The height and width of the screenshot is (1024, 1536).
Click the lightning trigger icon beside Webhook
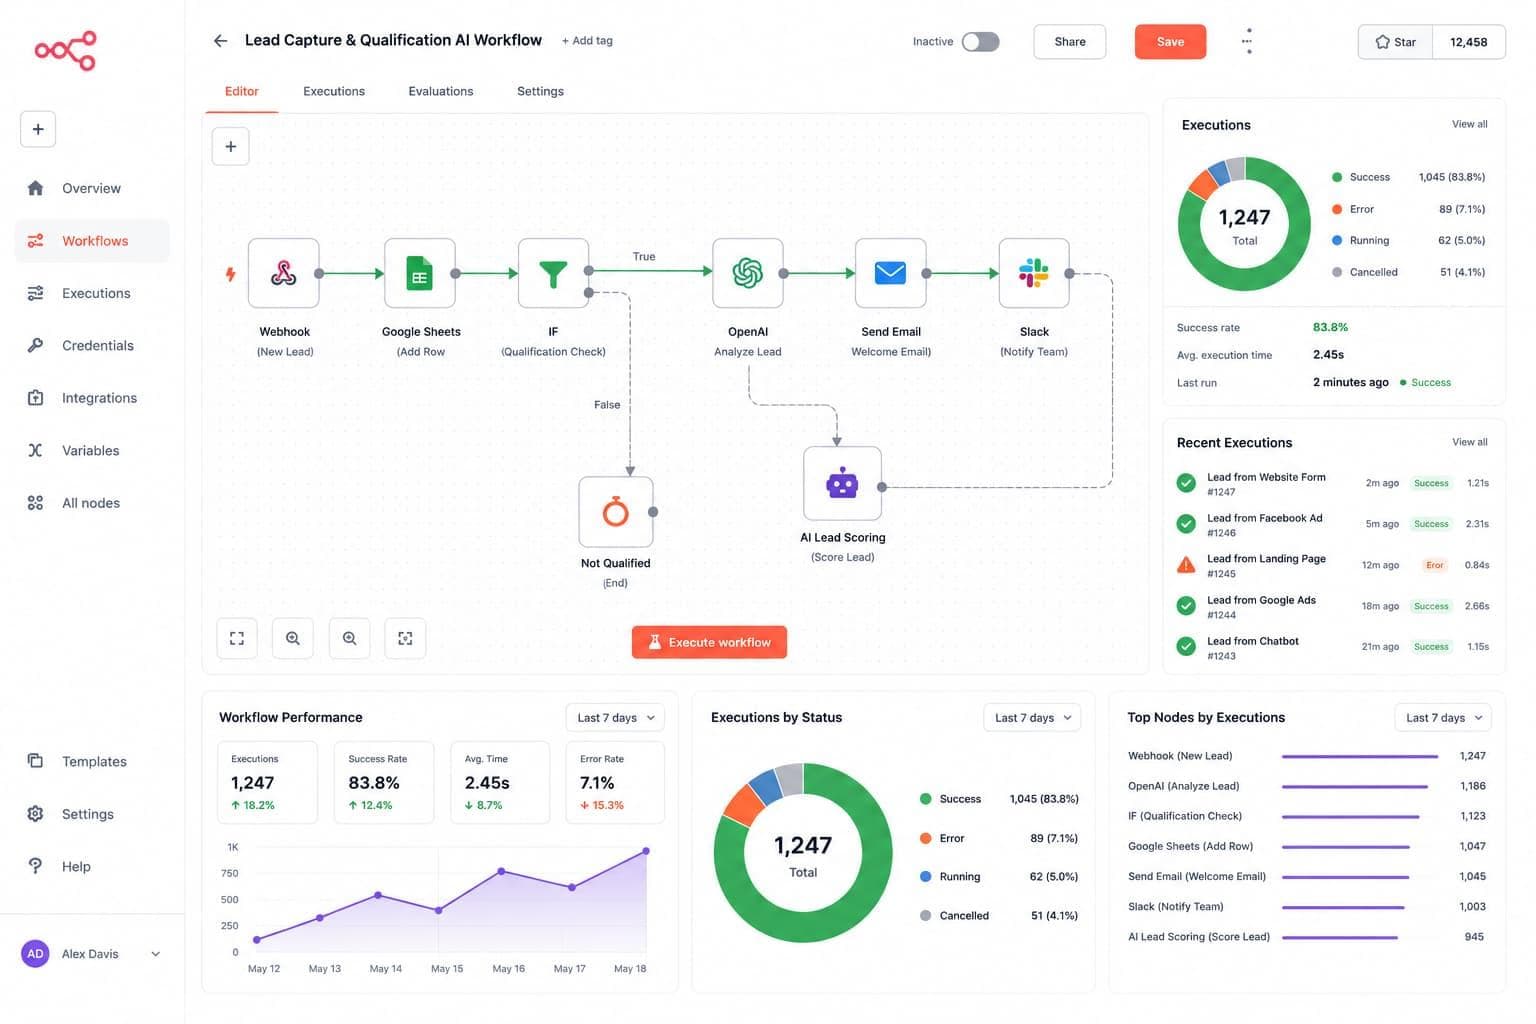[x=230, y=274]
